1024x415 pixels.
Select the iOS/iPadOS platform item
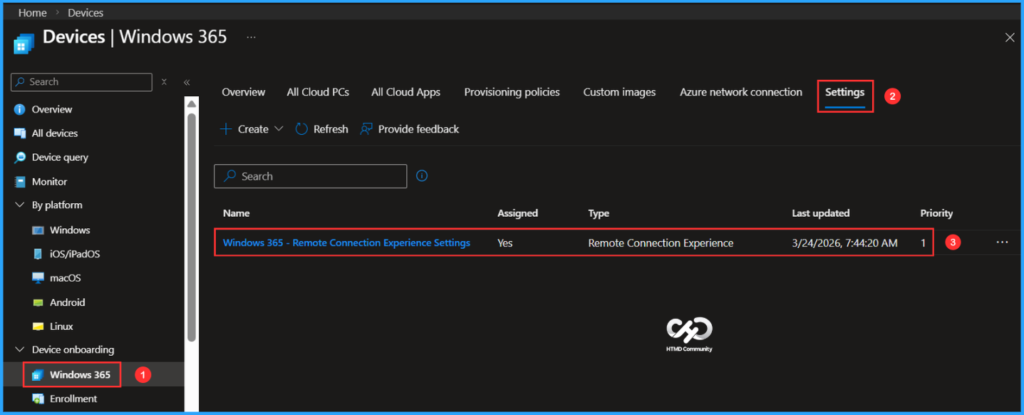[74, 254]
